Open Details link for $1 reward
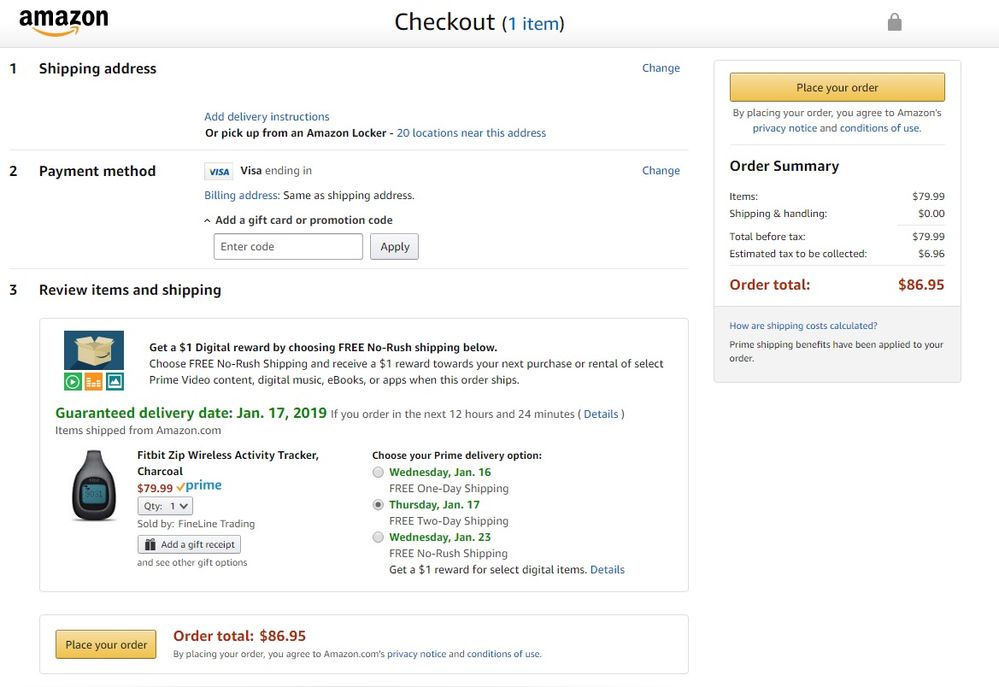 607,570
